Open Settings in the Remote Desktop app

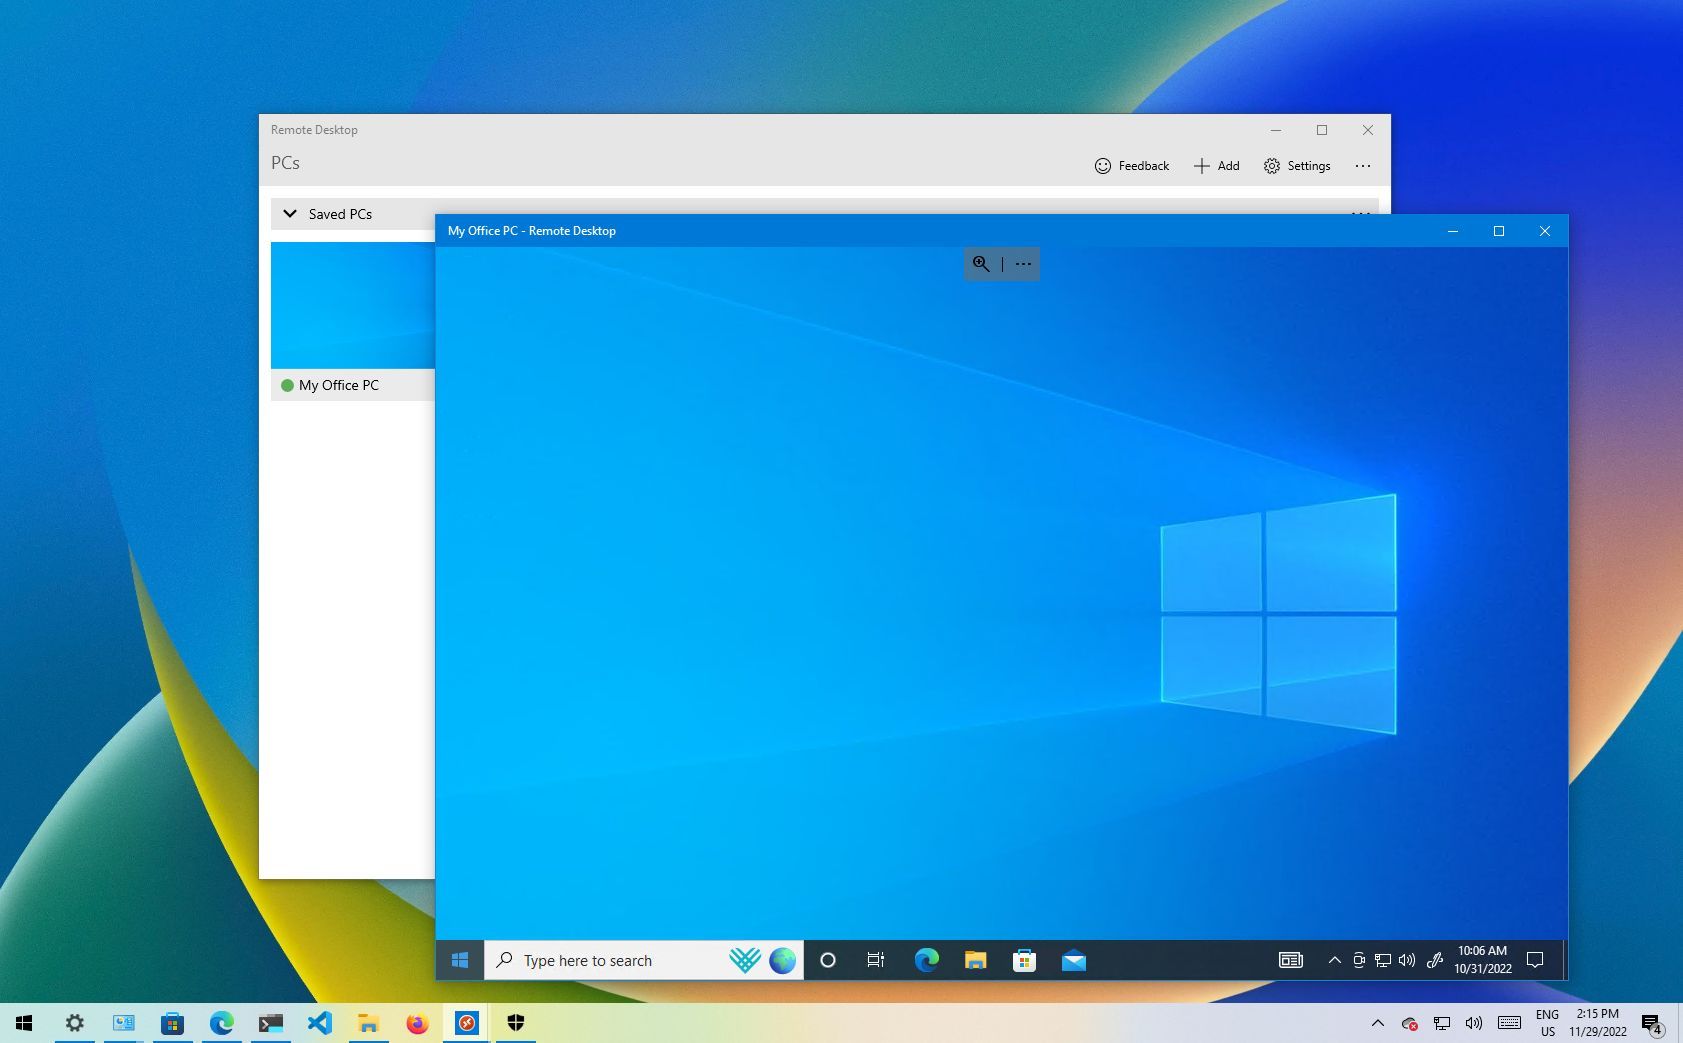[x=1297, y=166]
